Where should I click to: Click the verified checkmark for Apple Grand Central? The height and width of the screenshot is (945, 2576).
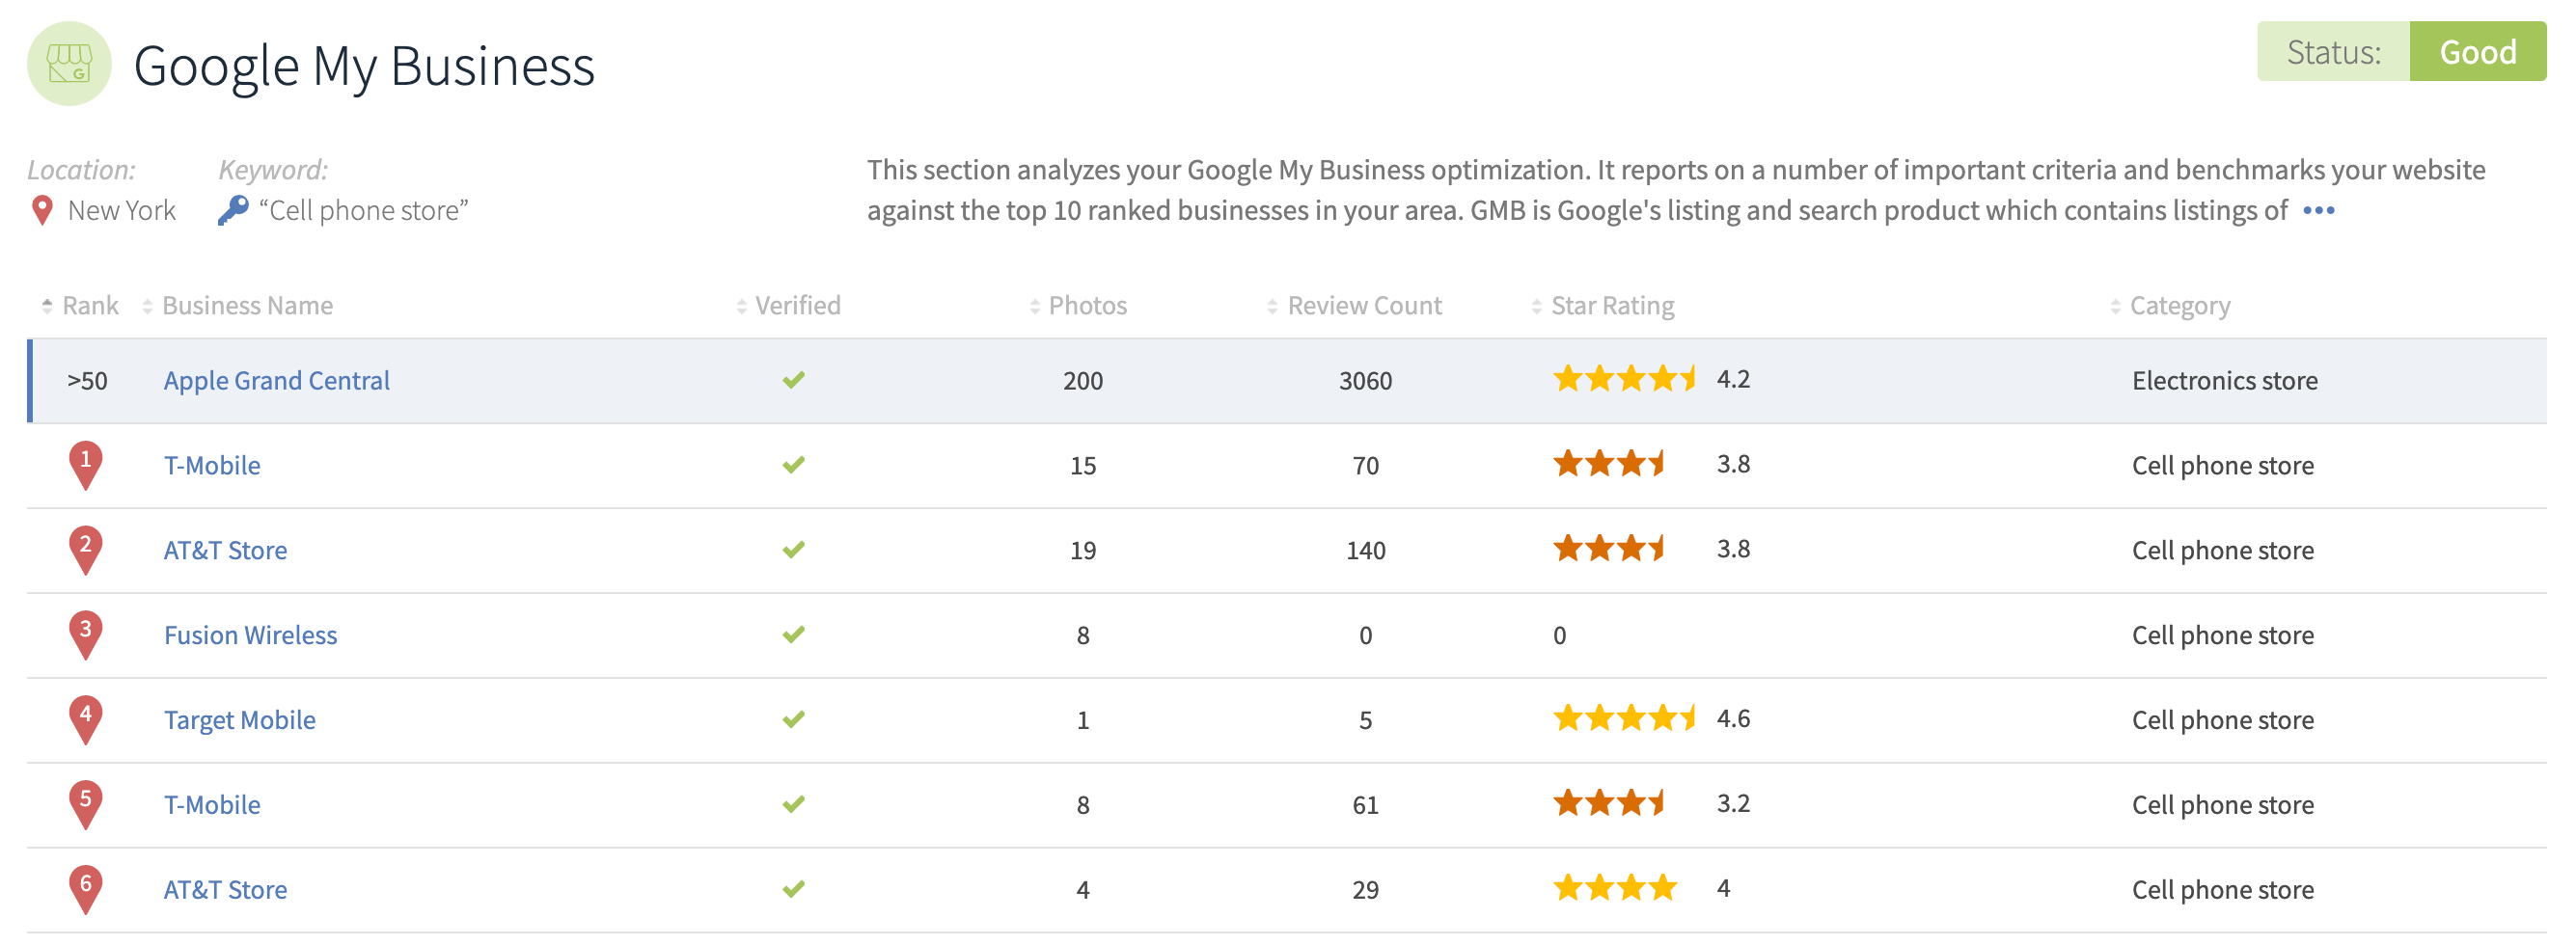[x=794, y=380]
